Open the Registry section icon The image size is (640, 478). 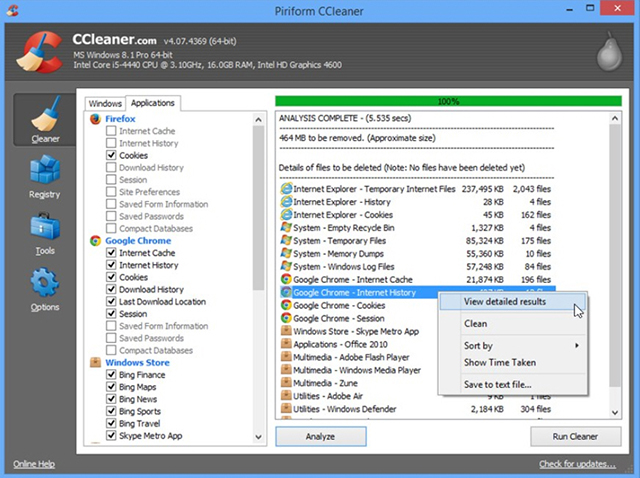45,169
